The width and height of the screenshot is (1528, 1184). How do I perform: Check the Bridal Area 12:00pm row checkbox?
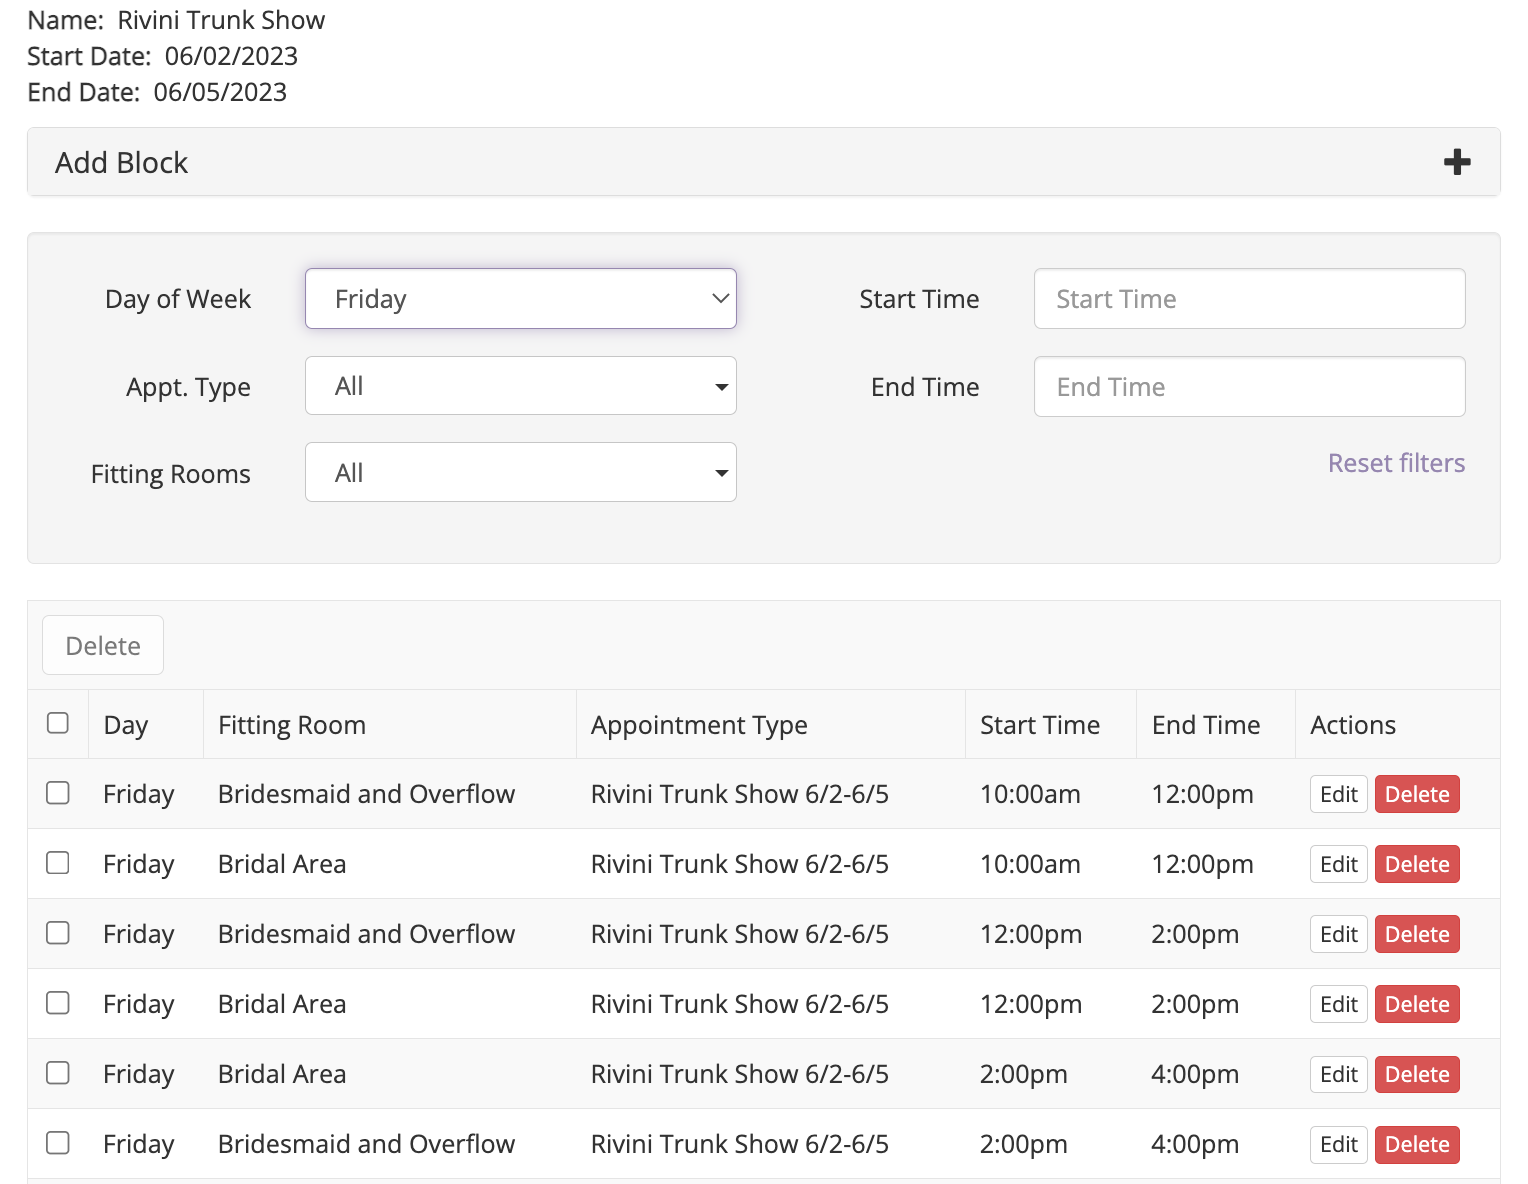[x=58, y=1003]
